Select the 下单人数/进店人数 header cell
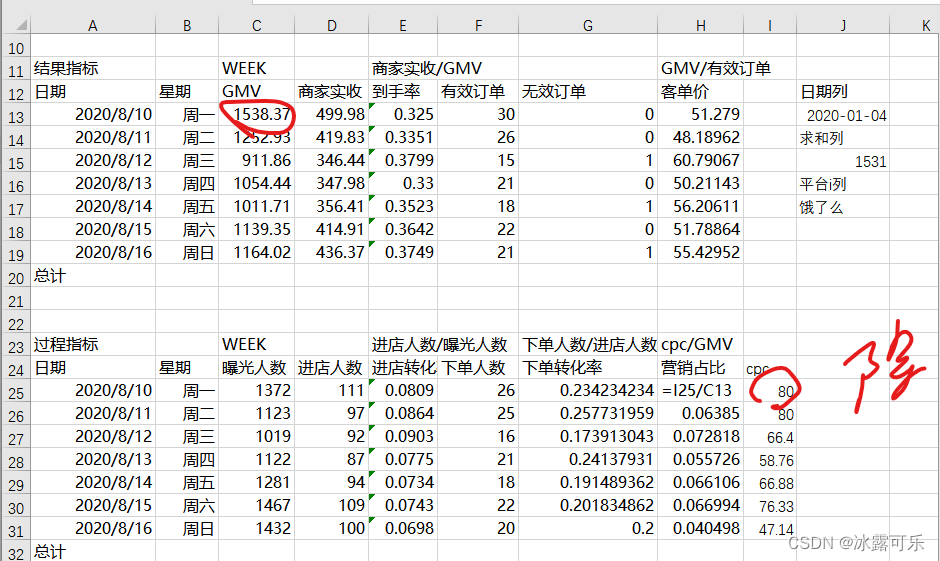 589,344
